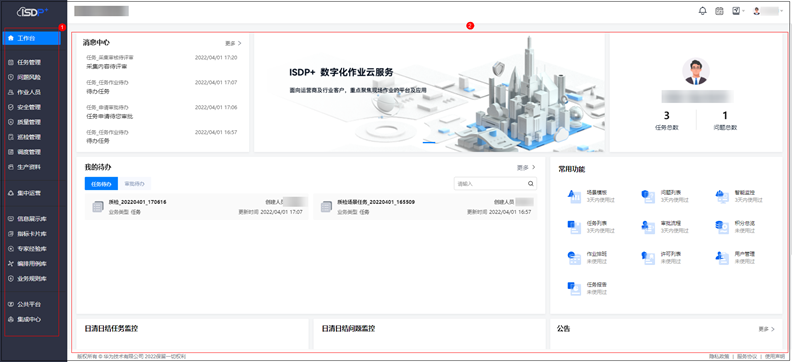Open the 安全管理 sidebar icon
Image resolution: width=792 pixels, height=362 pixels.
[x=11, y=107]
